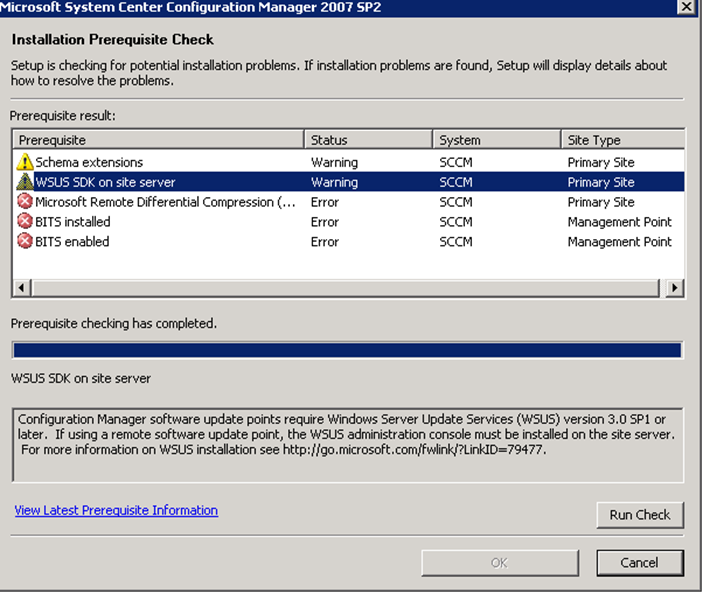
Task: Click Error status of BITS installed
Action: coord(325,222)
